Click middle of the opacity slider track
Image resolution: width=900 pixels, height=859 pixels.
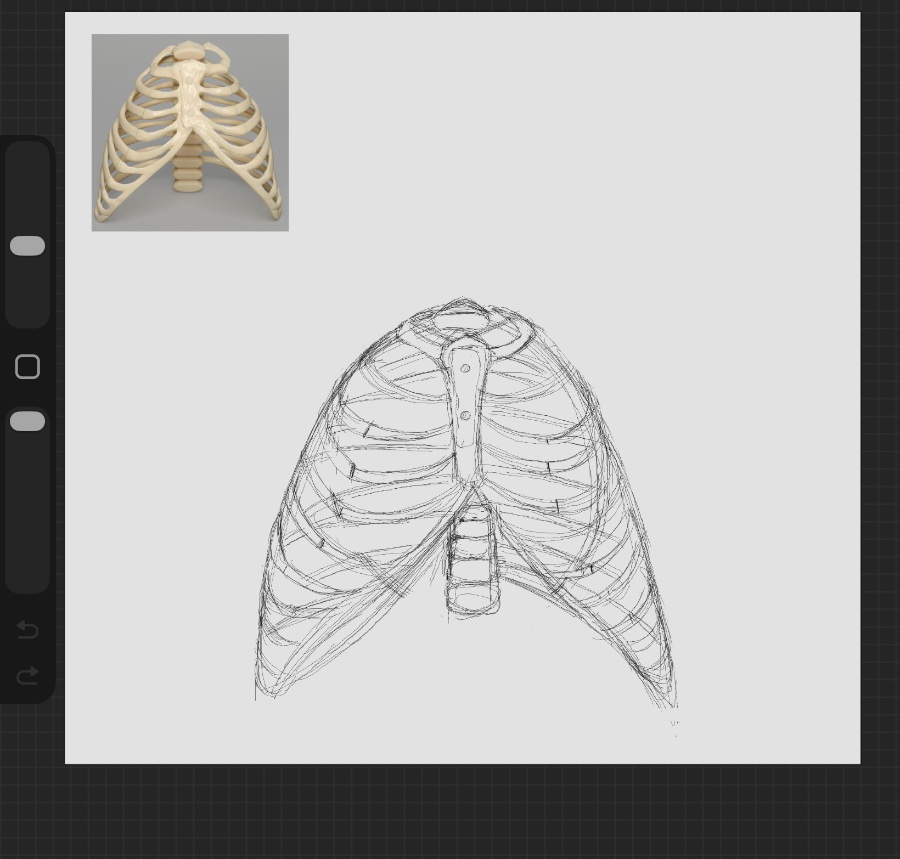(27, 500)
